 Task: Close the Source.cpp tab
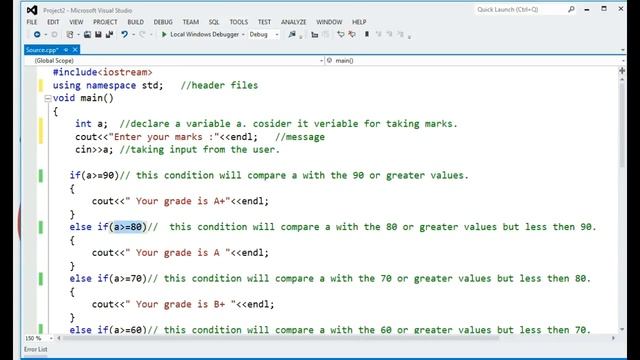[75, 50]
